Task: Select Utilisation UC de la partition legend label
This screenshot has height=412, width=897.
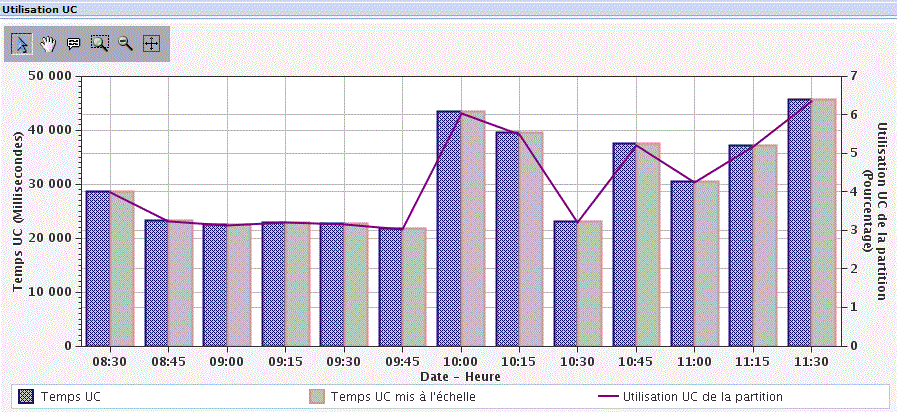Action: (702, 397)
